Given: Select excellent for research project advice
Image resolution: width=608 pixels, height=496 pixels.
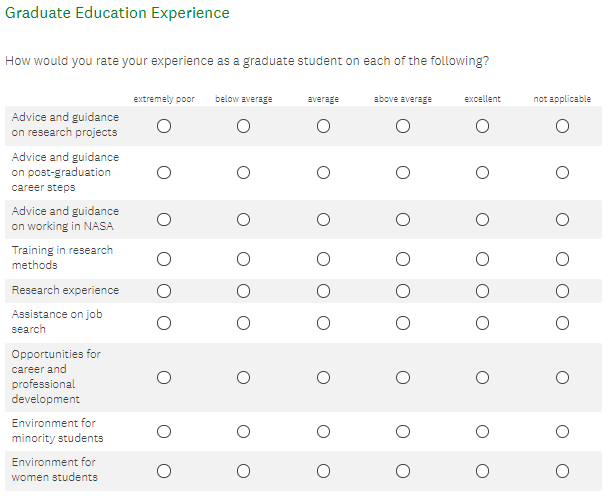Looking at the screenshot, I should click(483, 126).
